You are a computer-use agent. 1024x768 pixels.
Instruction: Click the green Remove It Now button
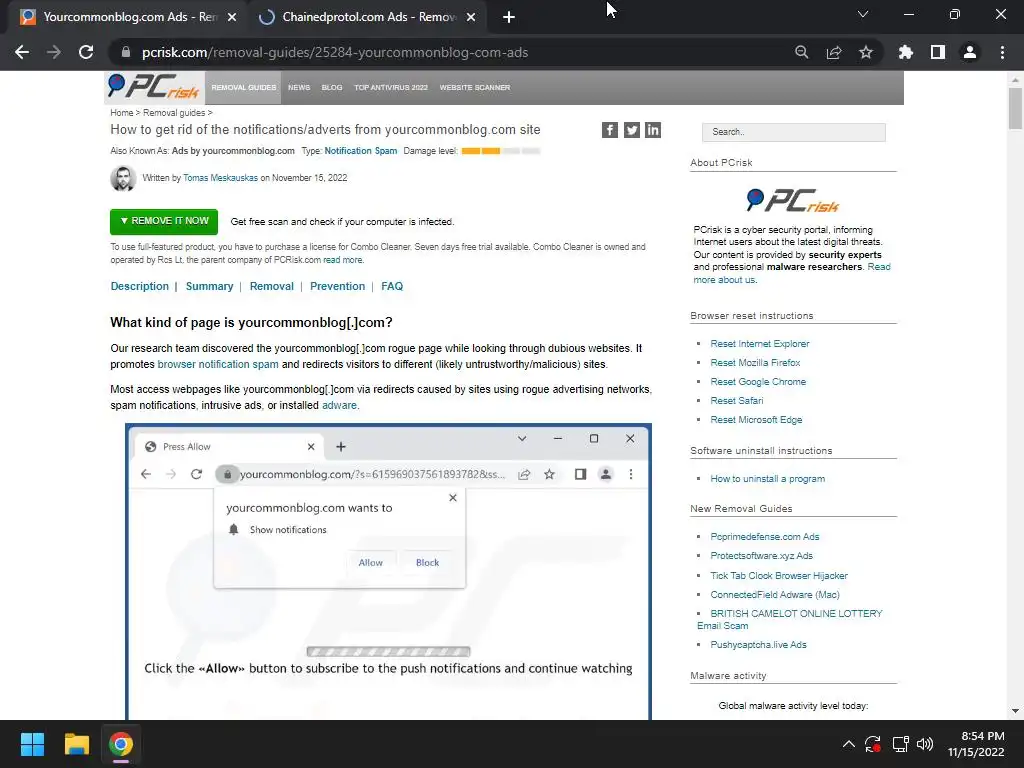(164, 221)
